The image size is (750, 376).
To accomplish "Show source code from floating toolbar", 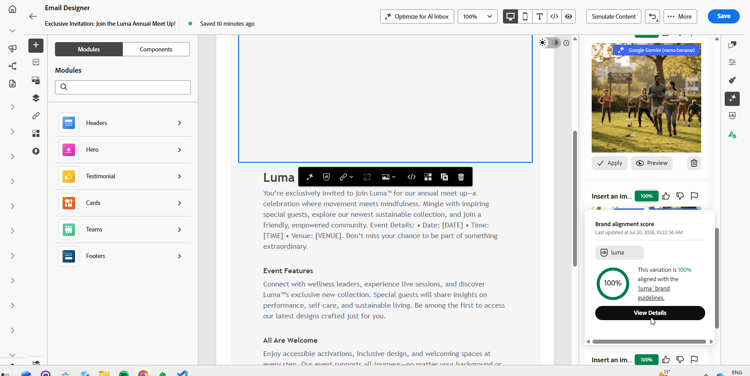I will tap(411, 177).
